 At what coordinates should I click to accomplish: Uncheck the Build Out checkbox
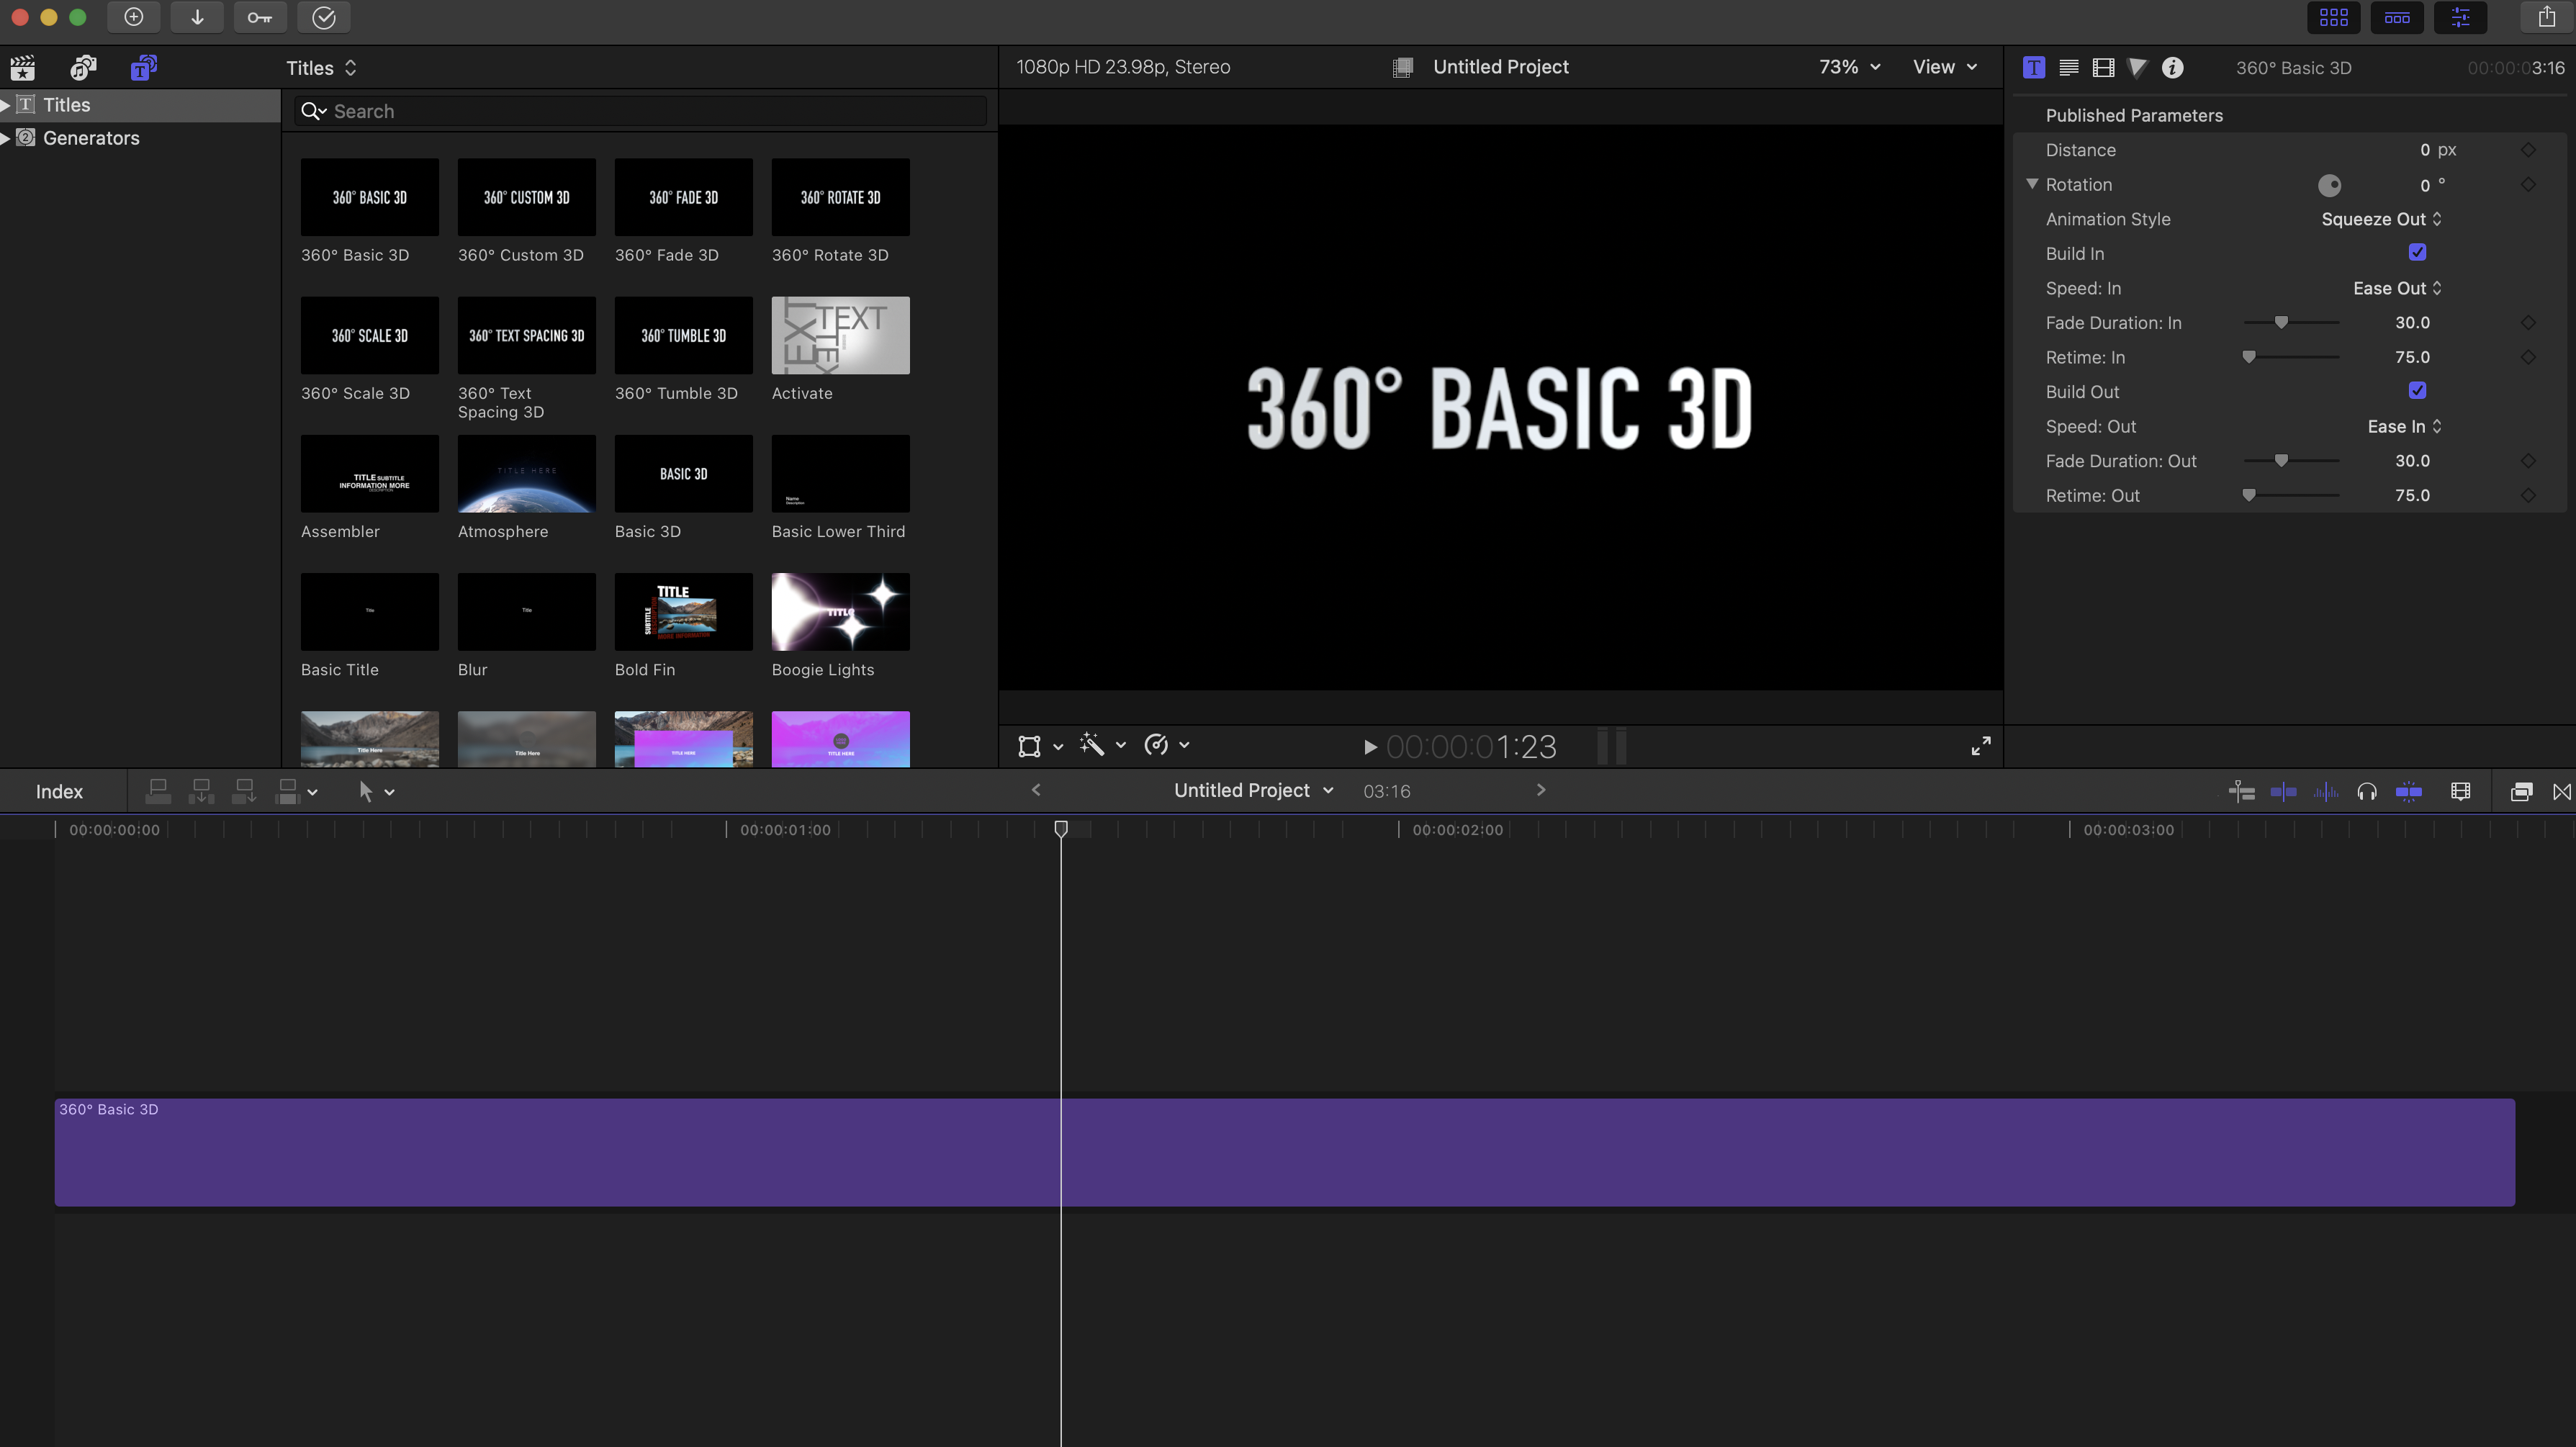(2417, 391)
